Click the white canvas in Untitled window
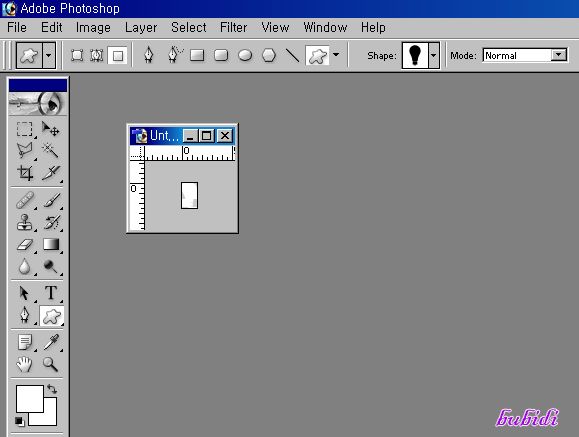 [x=189, y=195]
